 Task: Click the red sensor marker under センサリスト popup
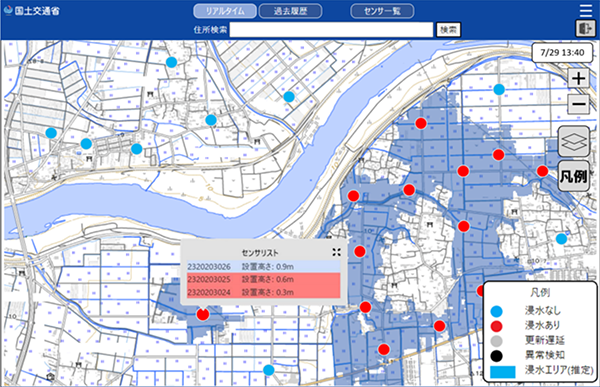click(x=203, y=314)
